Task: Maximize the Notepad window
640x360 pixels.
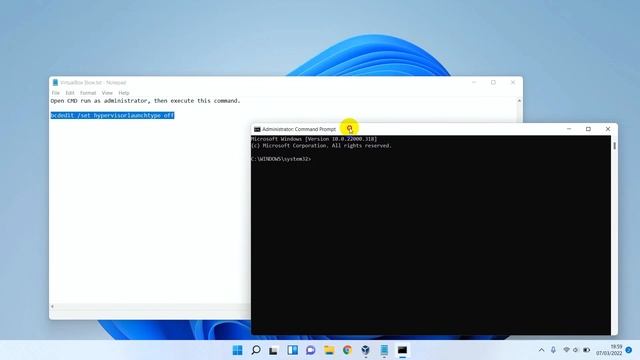Action: (493, 82)
